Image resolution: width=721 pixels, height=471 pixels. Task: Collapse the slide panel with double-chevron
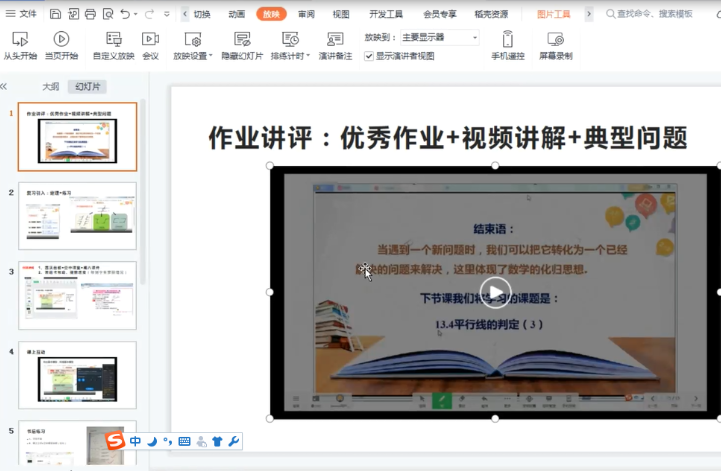[5, 87]
